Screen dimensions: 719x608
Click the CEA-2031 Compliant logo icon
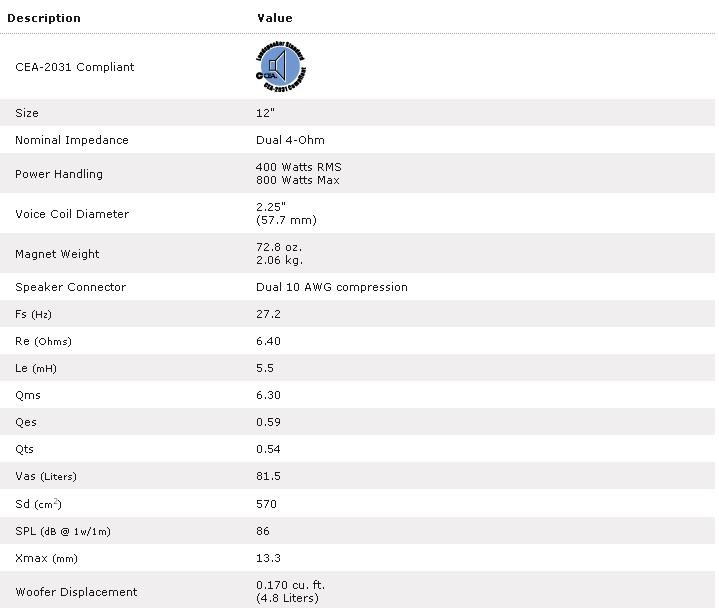[281, 67]
